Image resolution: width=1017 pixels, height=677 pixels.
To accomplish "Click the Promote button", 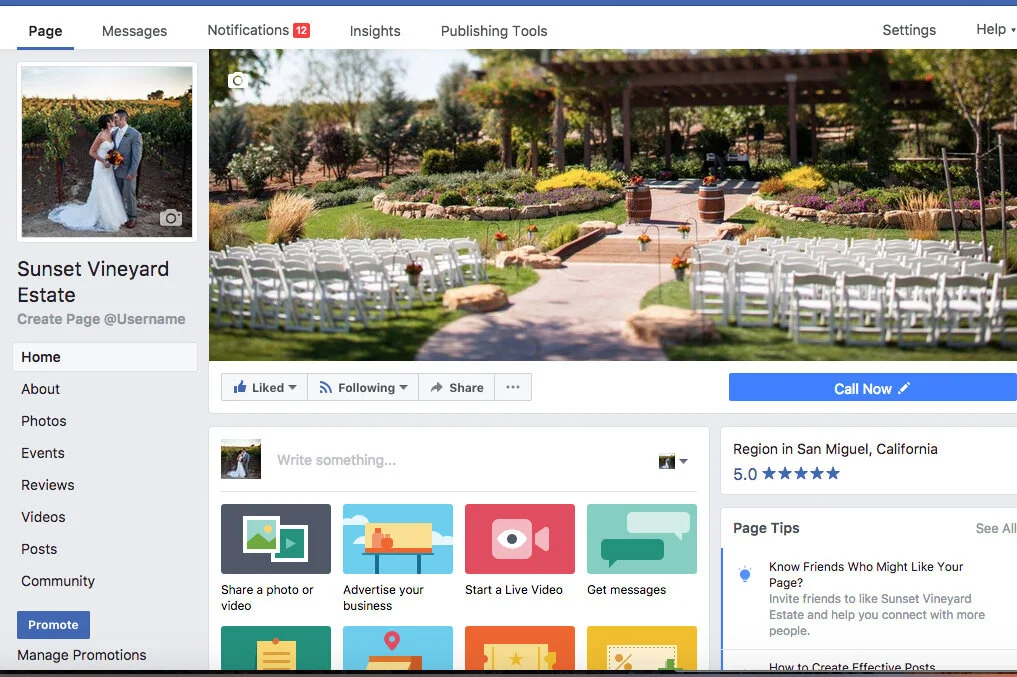I will (x=53, y=624).
